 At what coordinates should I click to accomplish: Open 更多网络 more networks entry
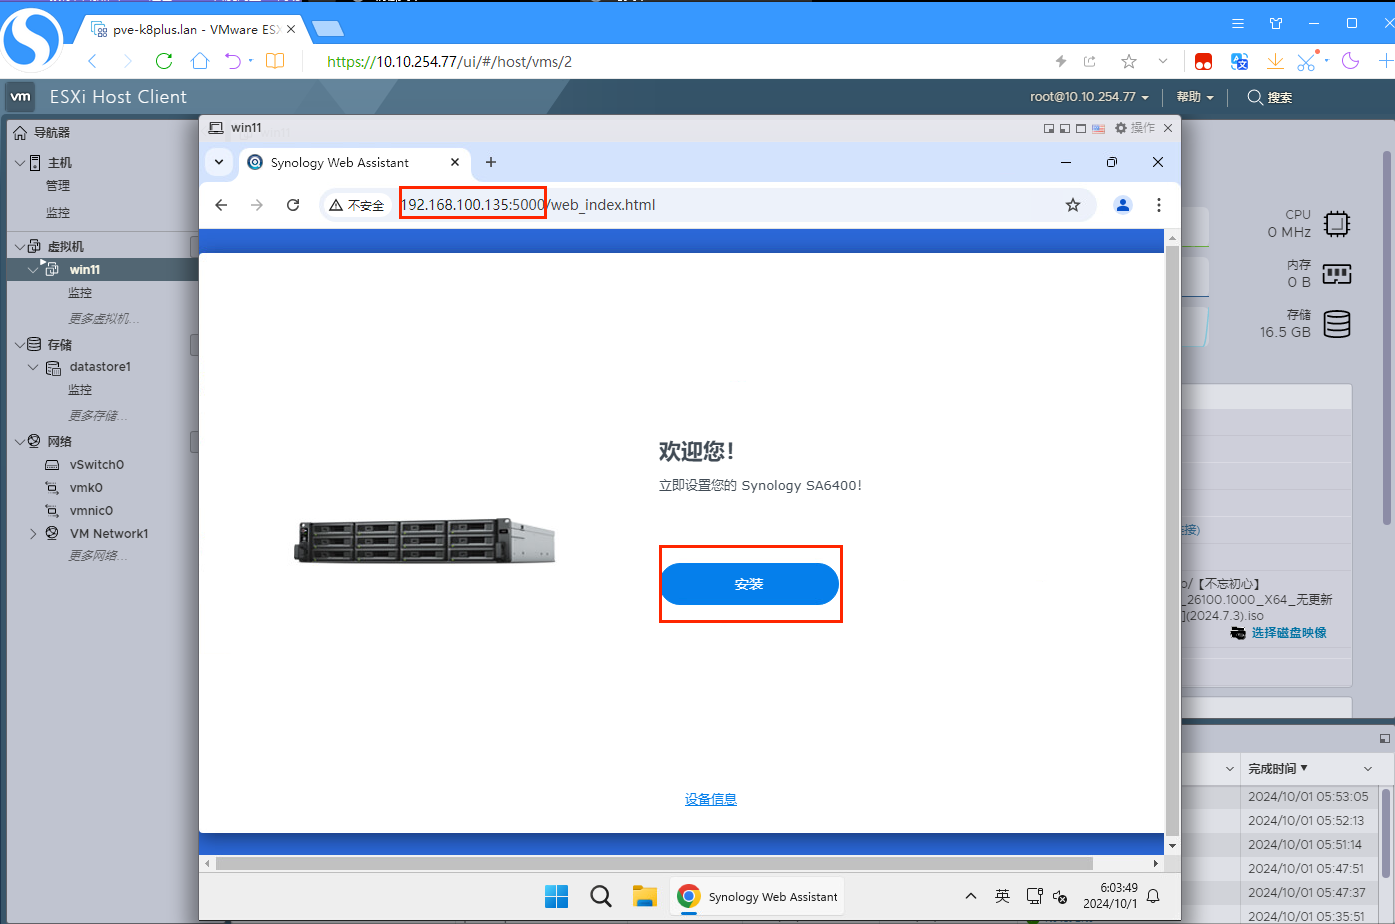pos(98,556)
